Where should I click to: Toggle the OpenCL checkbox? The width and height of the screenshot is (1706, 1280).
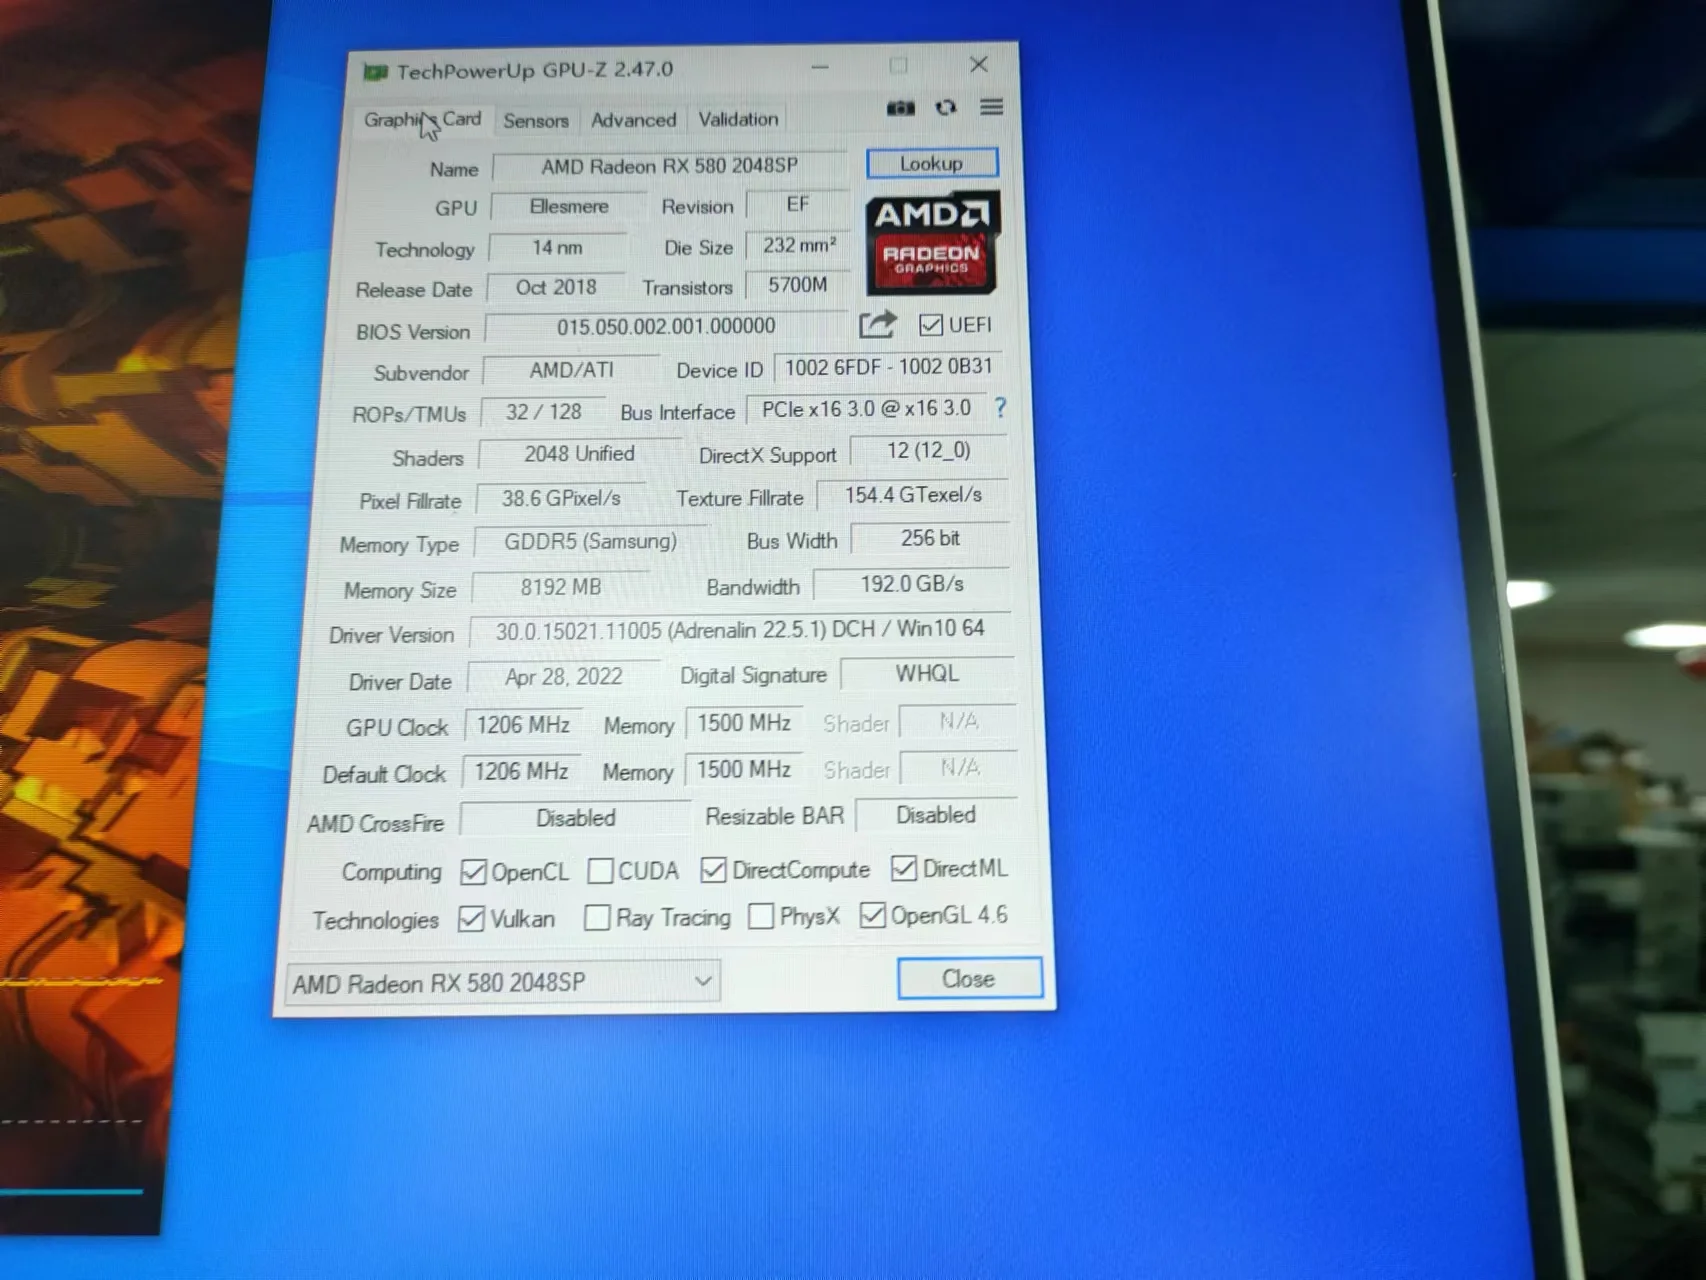click(473, 872)
